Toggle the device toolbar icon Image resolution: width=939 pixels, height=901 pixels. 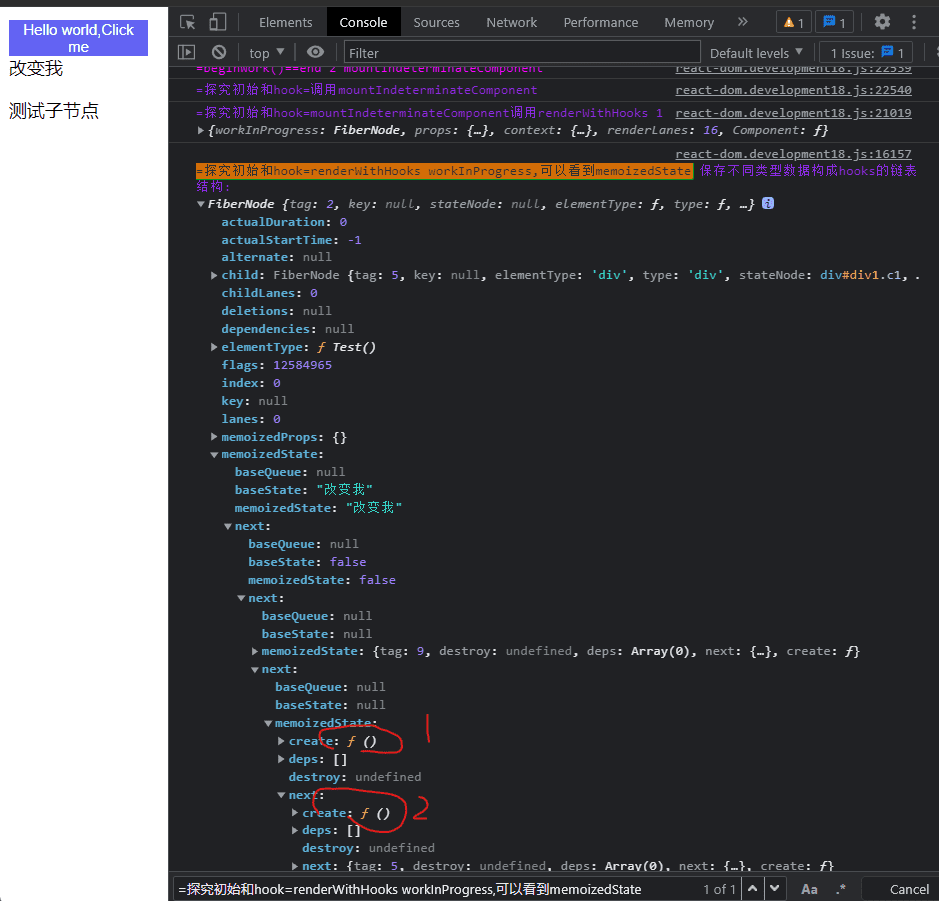tap(217, 22)
